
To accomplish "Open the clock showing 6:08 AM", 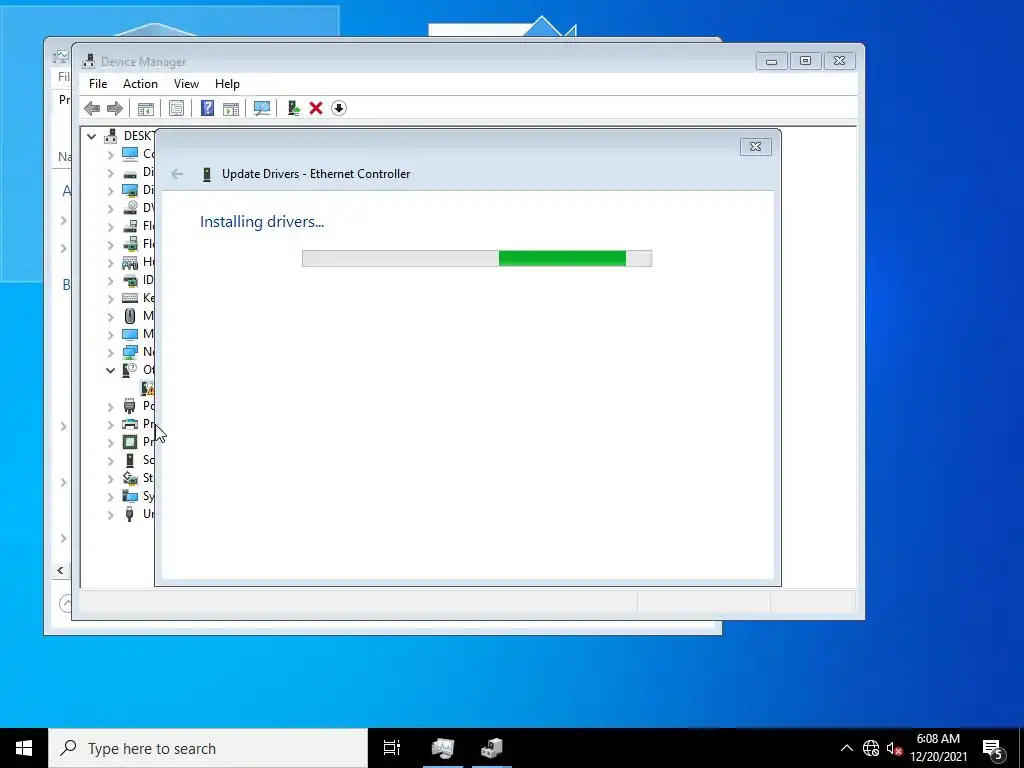I will 938,748.
